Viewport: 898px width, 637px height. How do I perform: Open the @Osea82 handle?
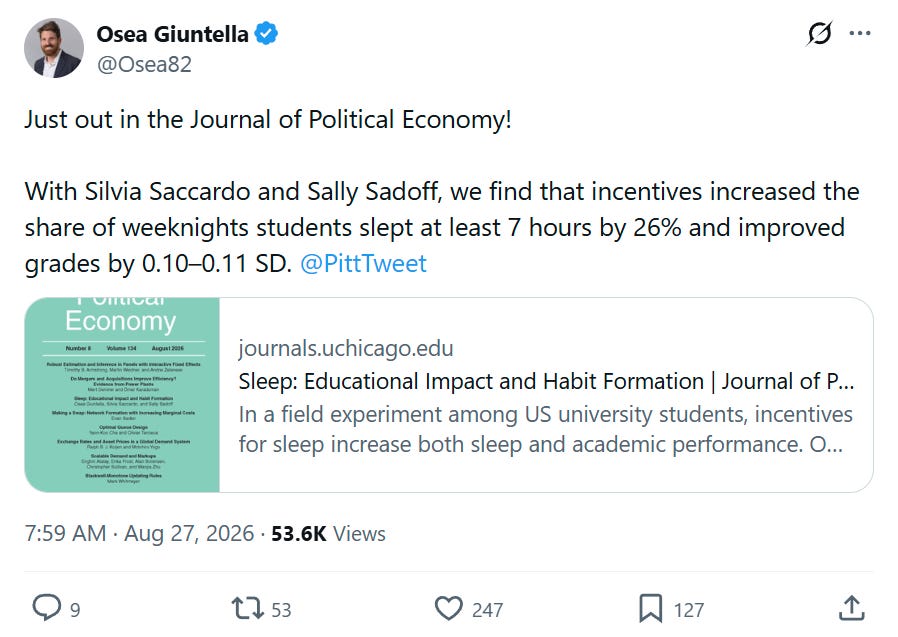tap(144, 64)
